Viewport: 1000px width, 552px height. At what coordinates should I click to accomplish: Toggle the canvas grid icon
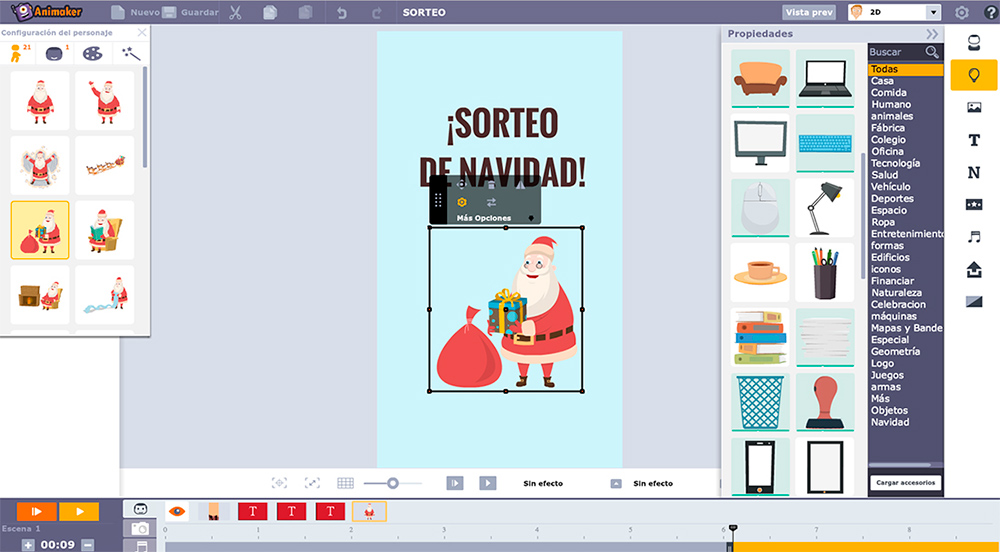pyautogui.click(x=345, y=483)
